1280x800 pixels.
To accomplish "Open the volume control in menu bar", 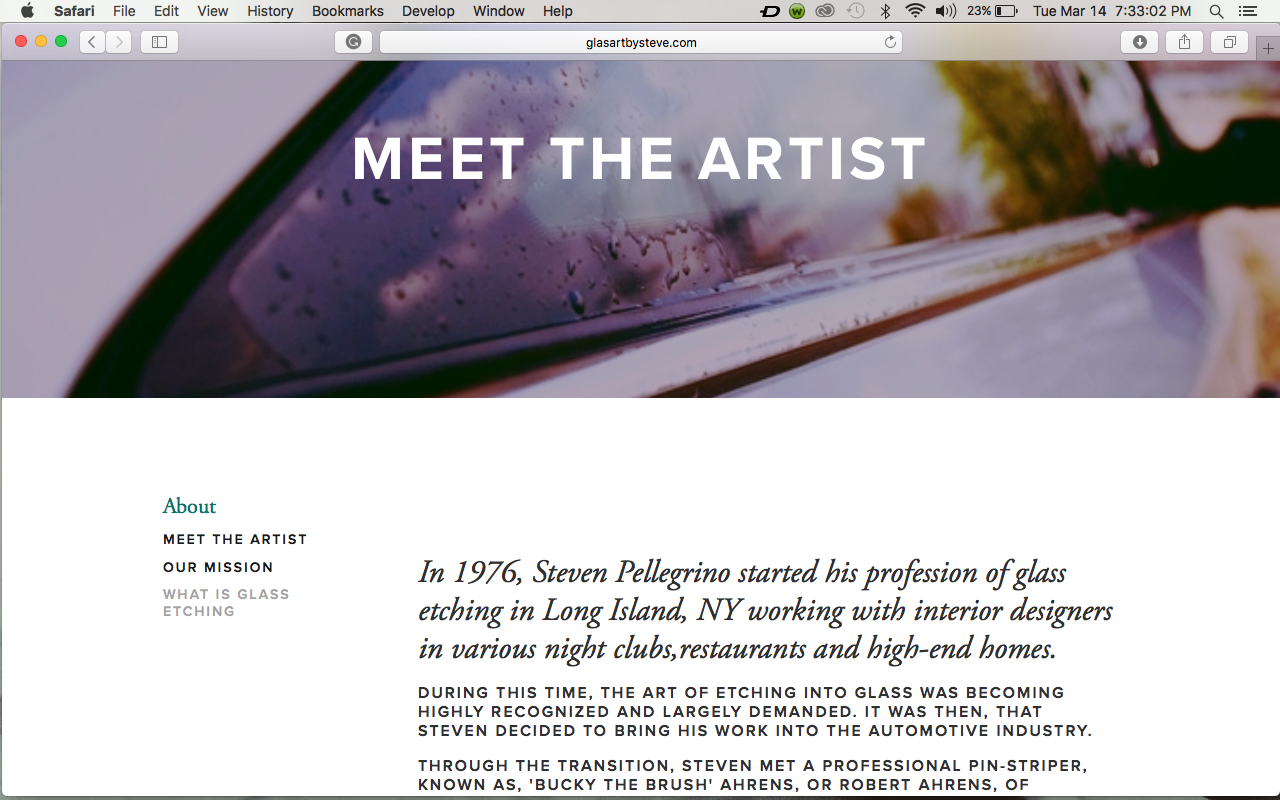I will coord(945,11).
